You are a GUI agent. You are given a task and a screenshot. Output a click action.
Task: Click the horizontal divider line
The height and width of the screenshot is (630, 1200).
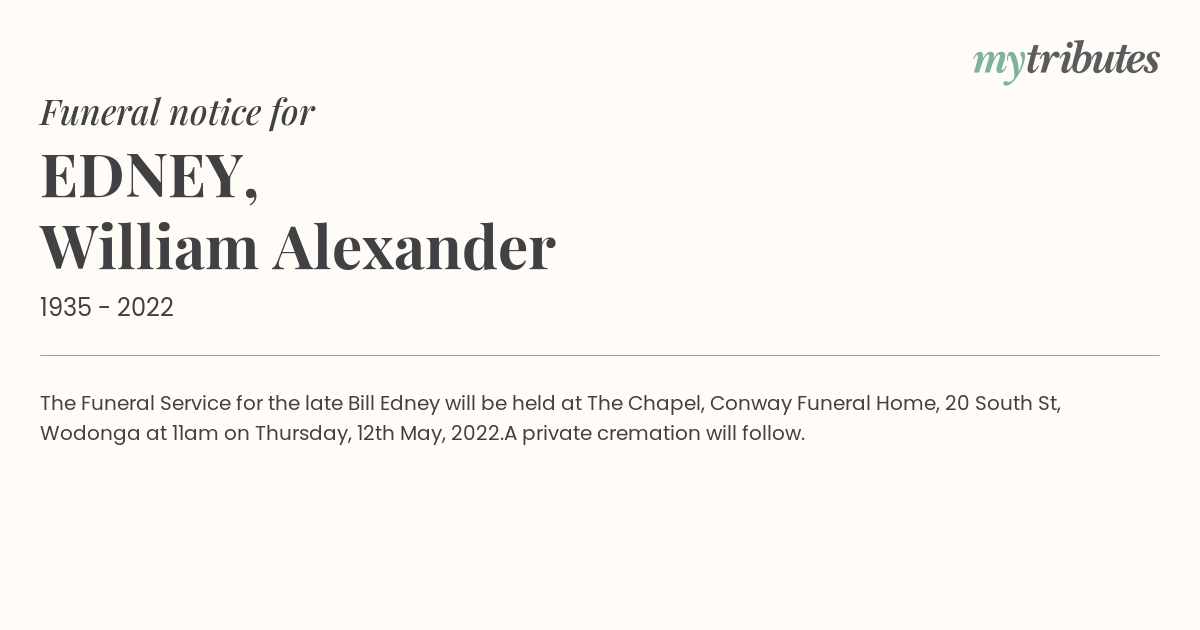click(600, 355)
